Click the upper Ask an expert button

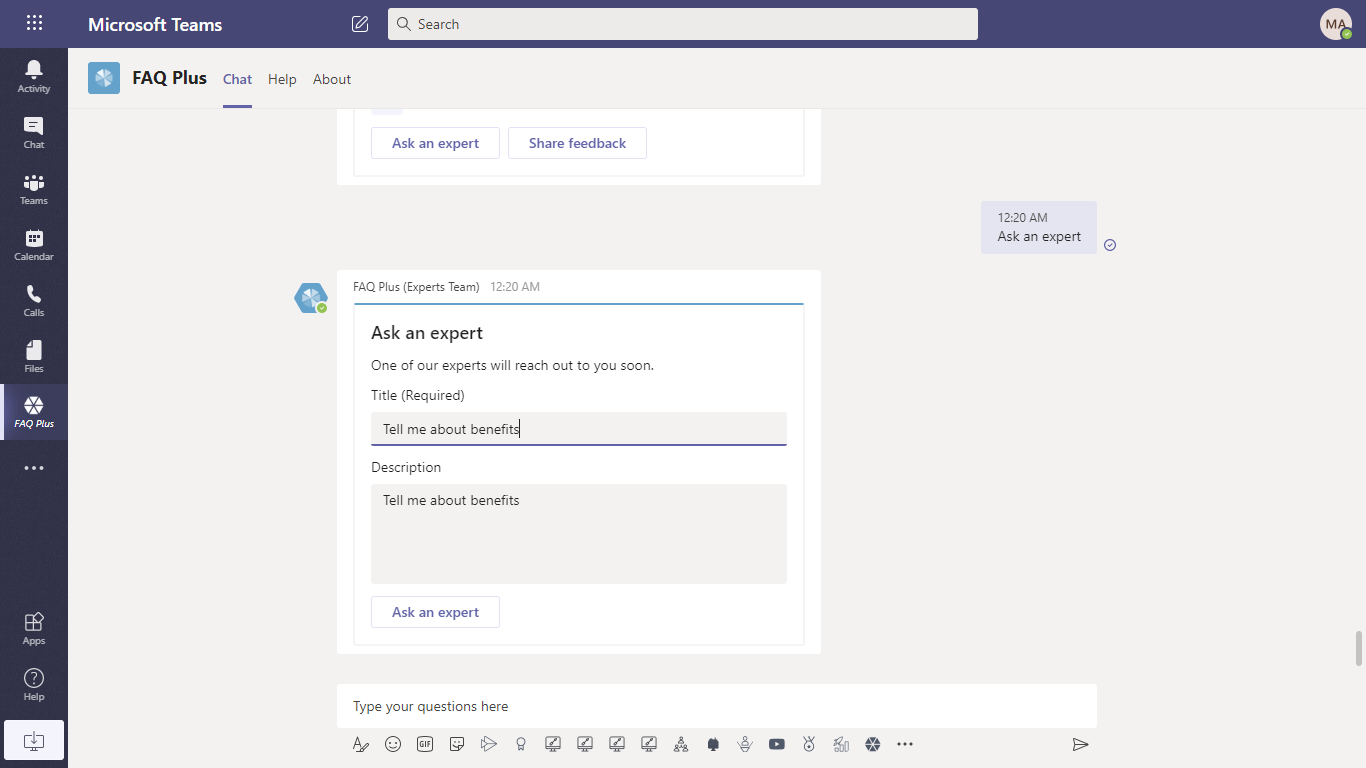[x=435, y=143]
